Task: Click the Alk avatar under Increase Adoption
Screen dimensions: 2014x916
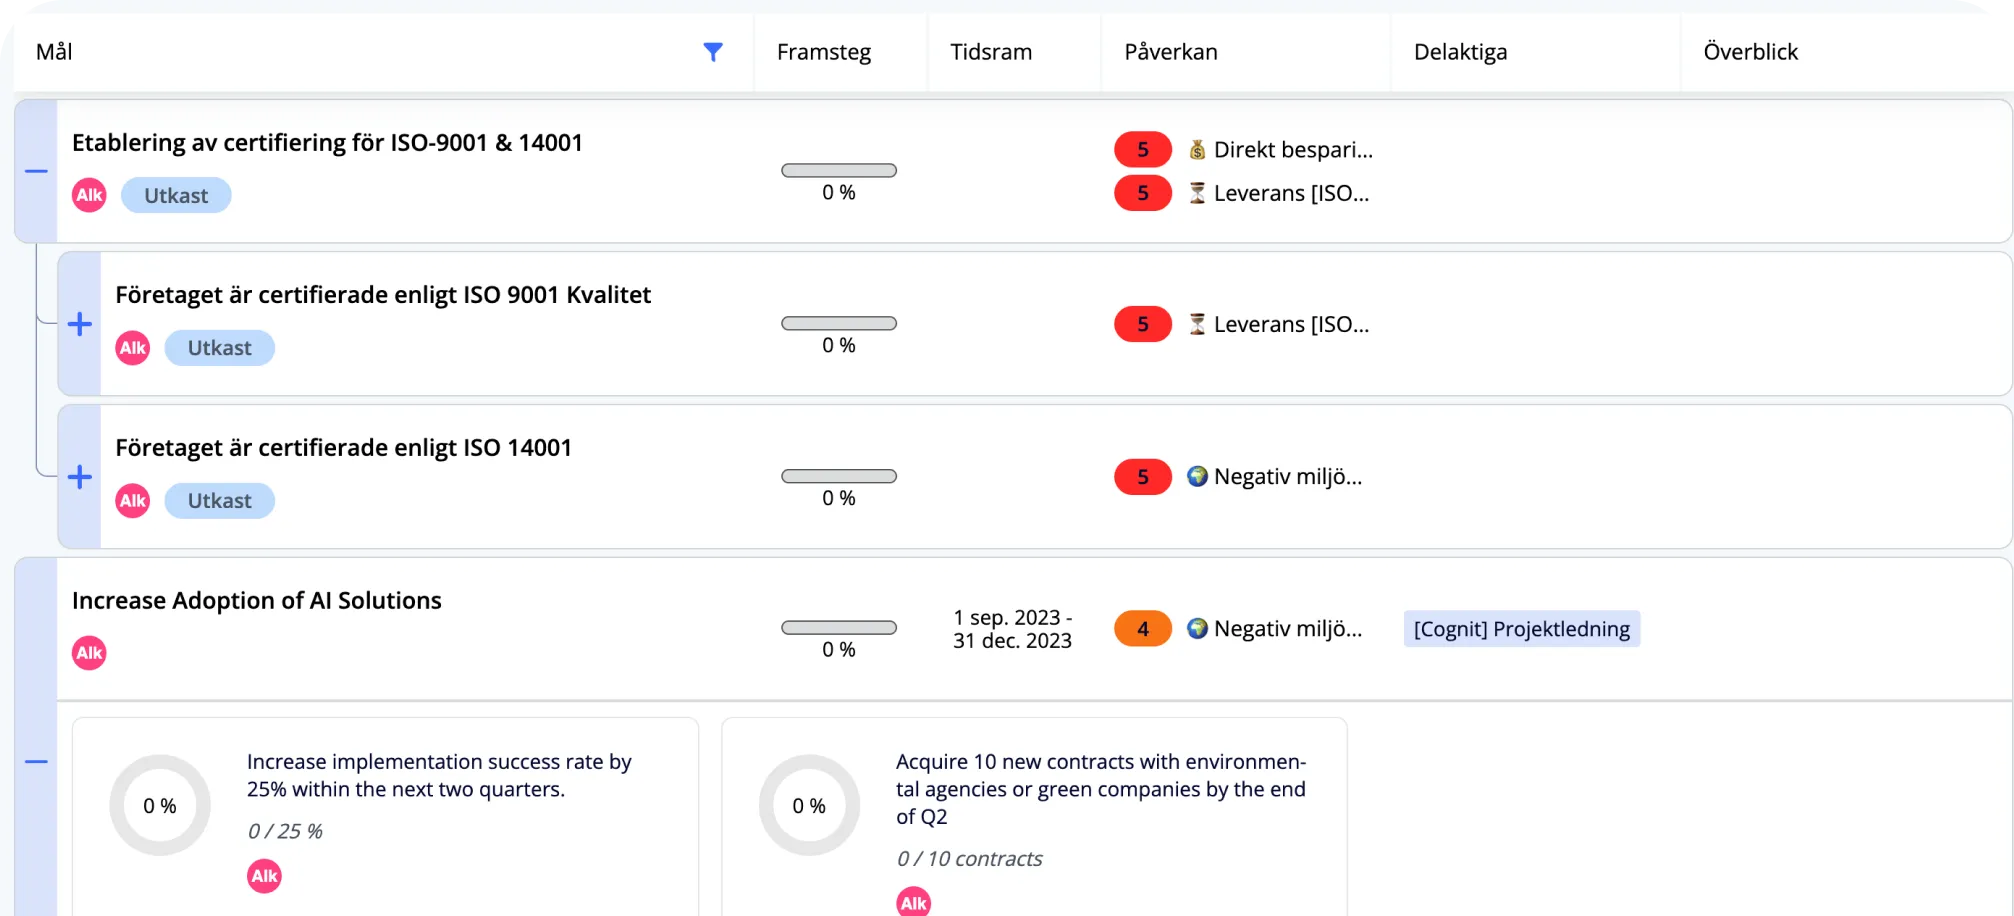Action: pos(90,653)
